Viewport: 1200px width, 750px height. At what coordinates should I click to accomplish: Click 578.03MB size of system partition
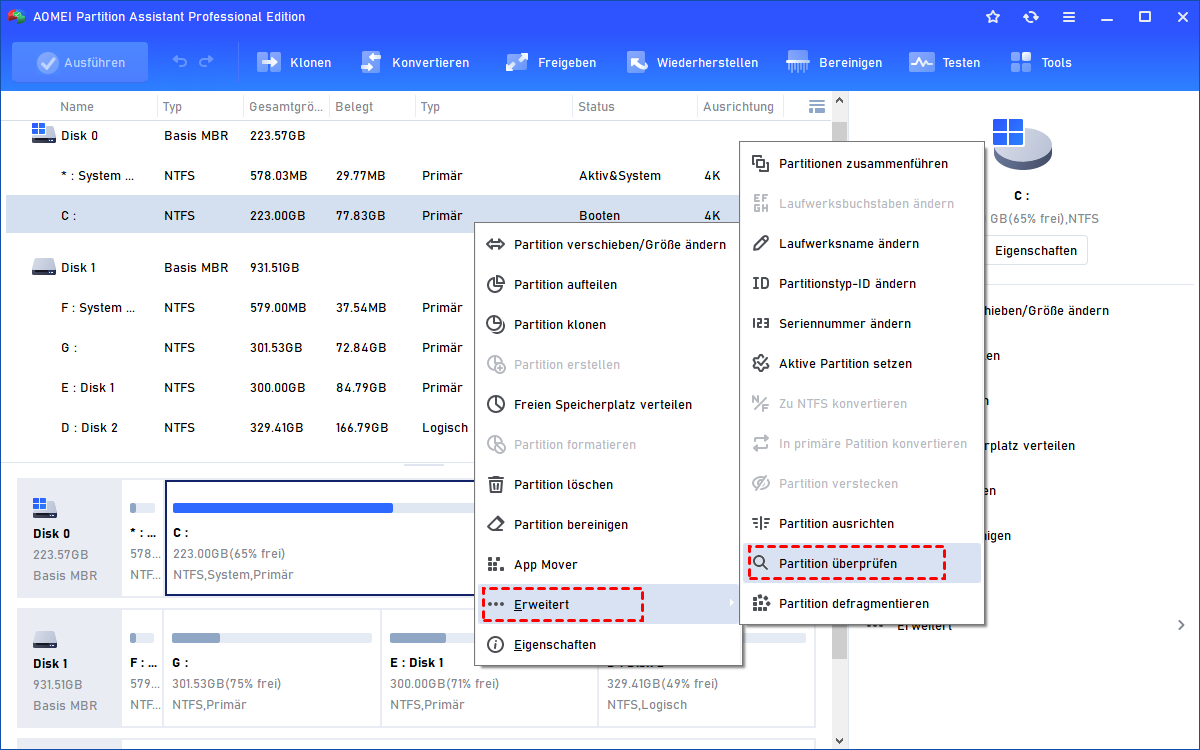point(278,175)
